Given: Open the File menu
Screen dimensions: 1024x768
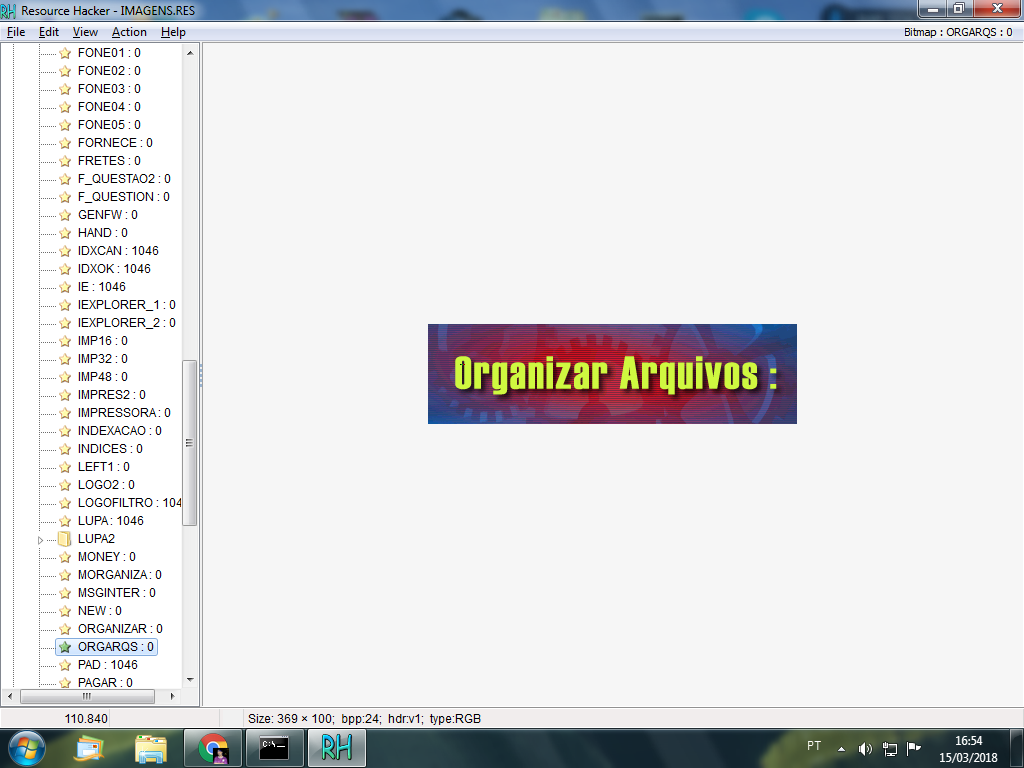Looking at the screenshot, I should (x=16, y=32).
